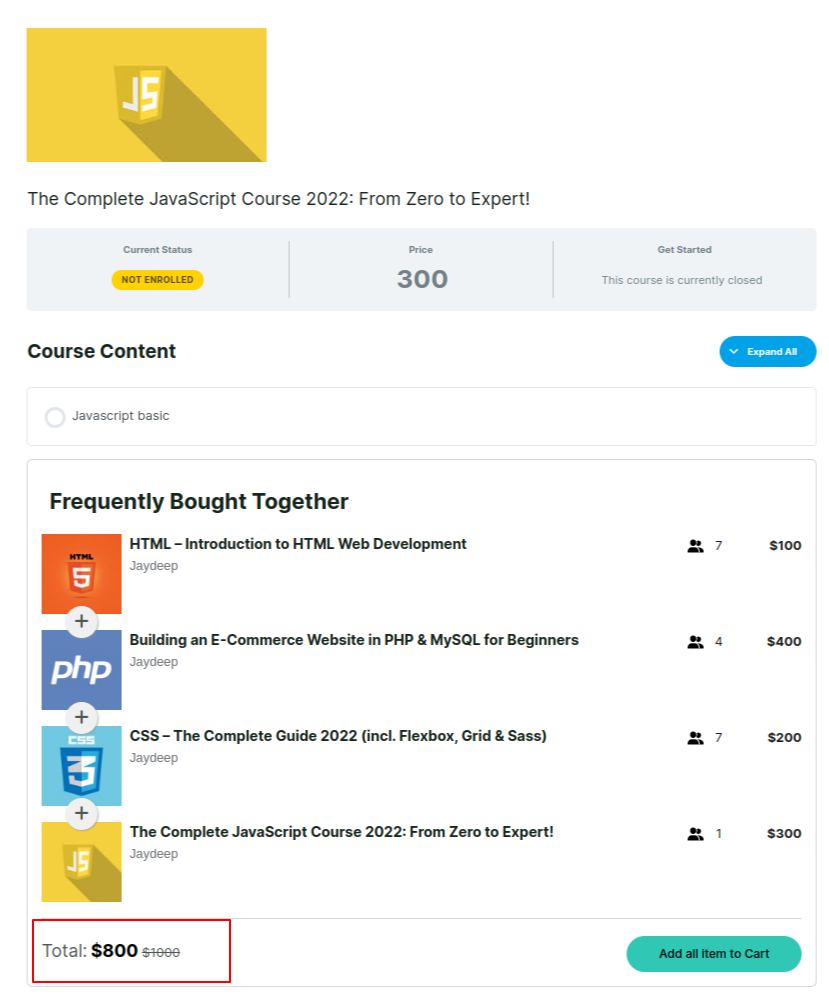Click the PHP course thumbnail
The image size is (829, 1005).
(81, 669)
